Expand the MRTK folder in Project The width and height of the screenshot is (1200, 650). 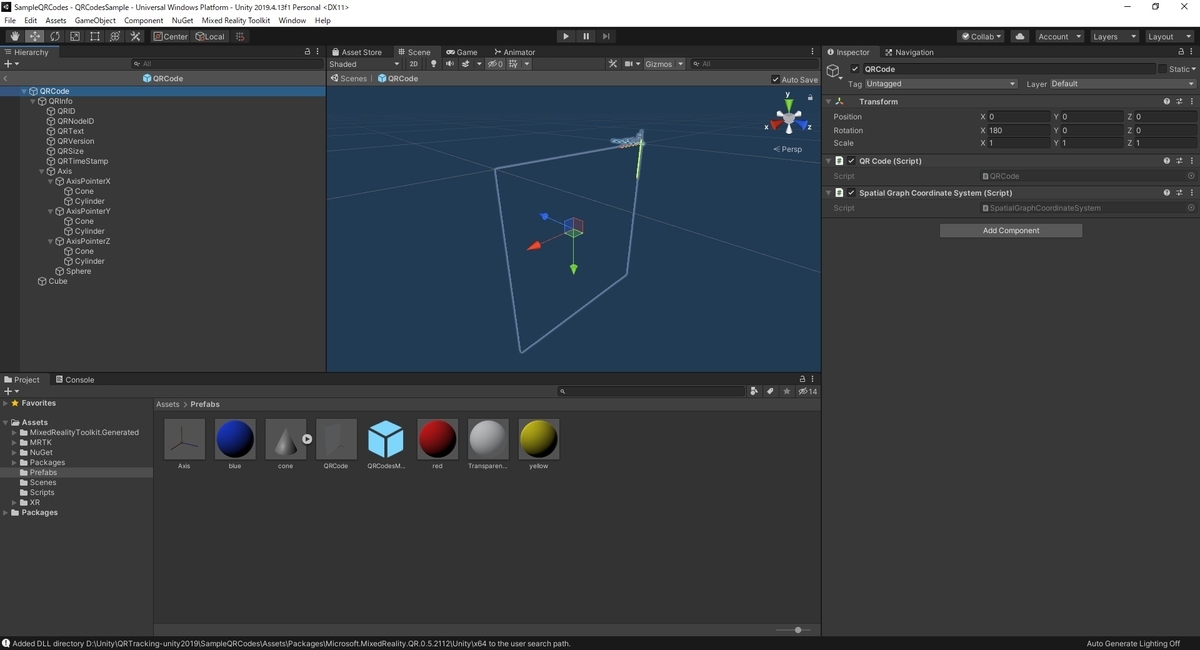(x=15, y=442)
